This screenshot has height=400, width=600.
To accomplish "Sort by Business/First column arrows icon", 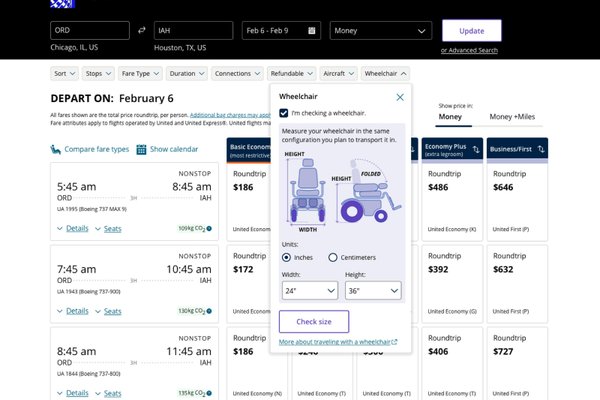I will pos(541,149).
